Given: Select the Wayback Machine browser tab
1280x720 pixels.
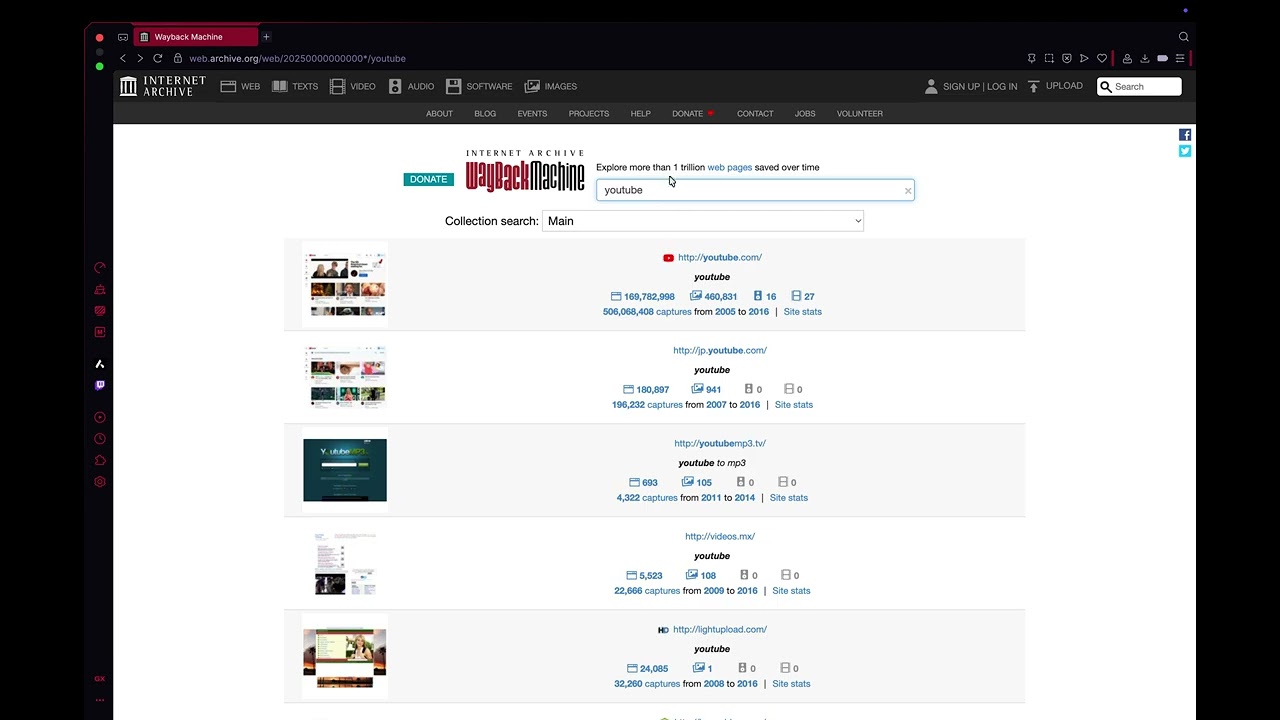Looking at the screenshot, I should click(196, 37).
